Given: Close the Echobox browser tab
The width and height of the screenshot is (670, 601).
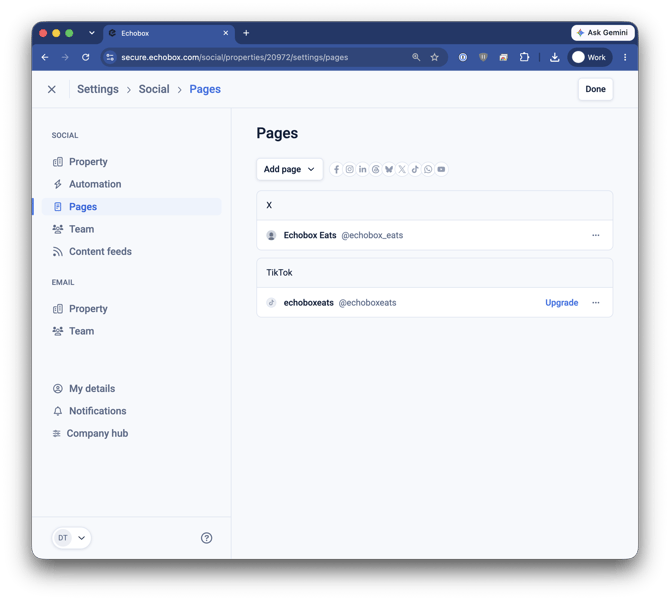Looking at the screenshot, I should [226, 33].
